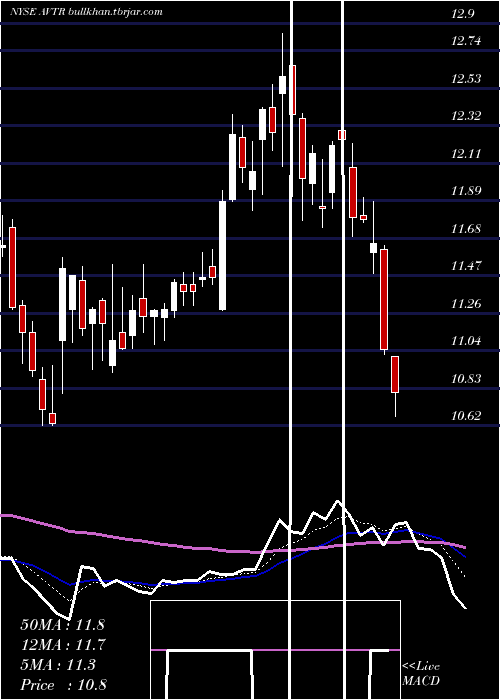
Task: Click the 11.68 price axis label
Action: 466,229
